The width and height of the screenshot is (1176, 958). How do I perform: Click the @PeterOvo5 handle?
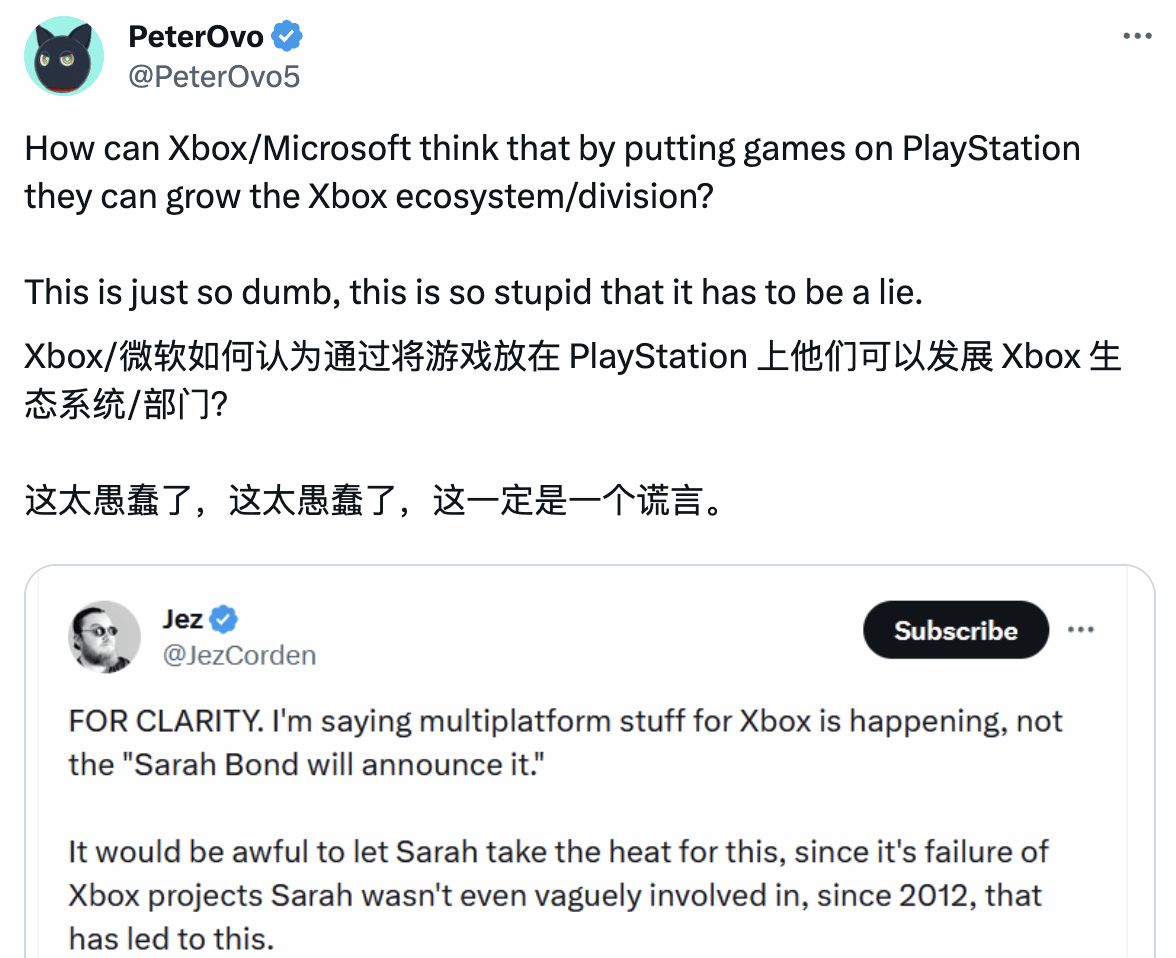click(214, 76)
